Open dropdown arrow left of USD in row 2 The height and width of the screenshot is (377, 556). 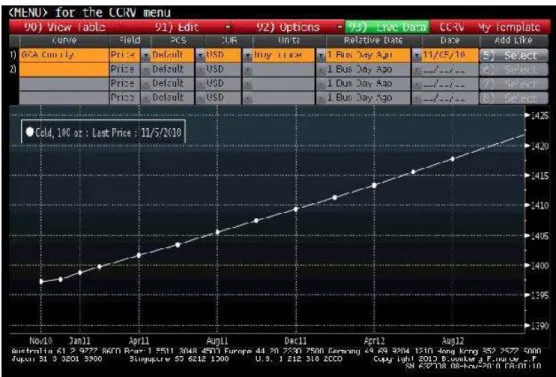pyautogui.click(x=200, y=70)
